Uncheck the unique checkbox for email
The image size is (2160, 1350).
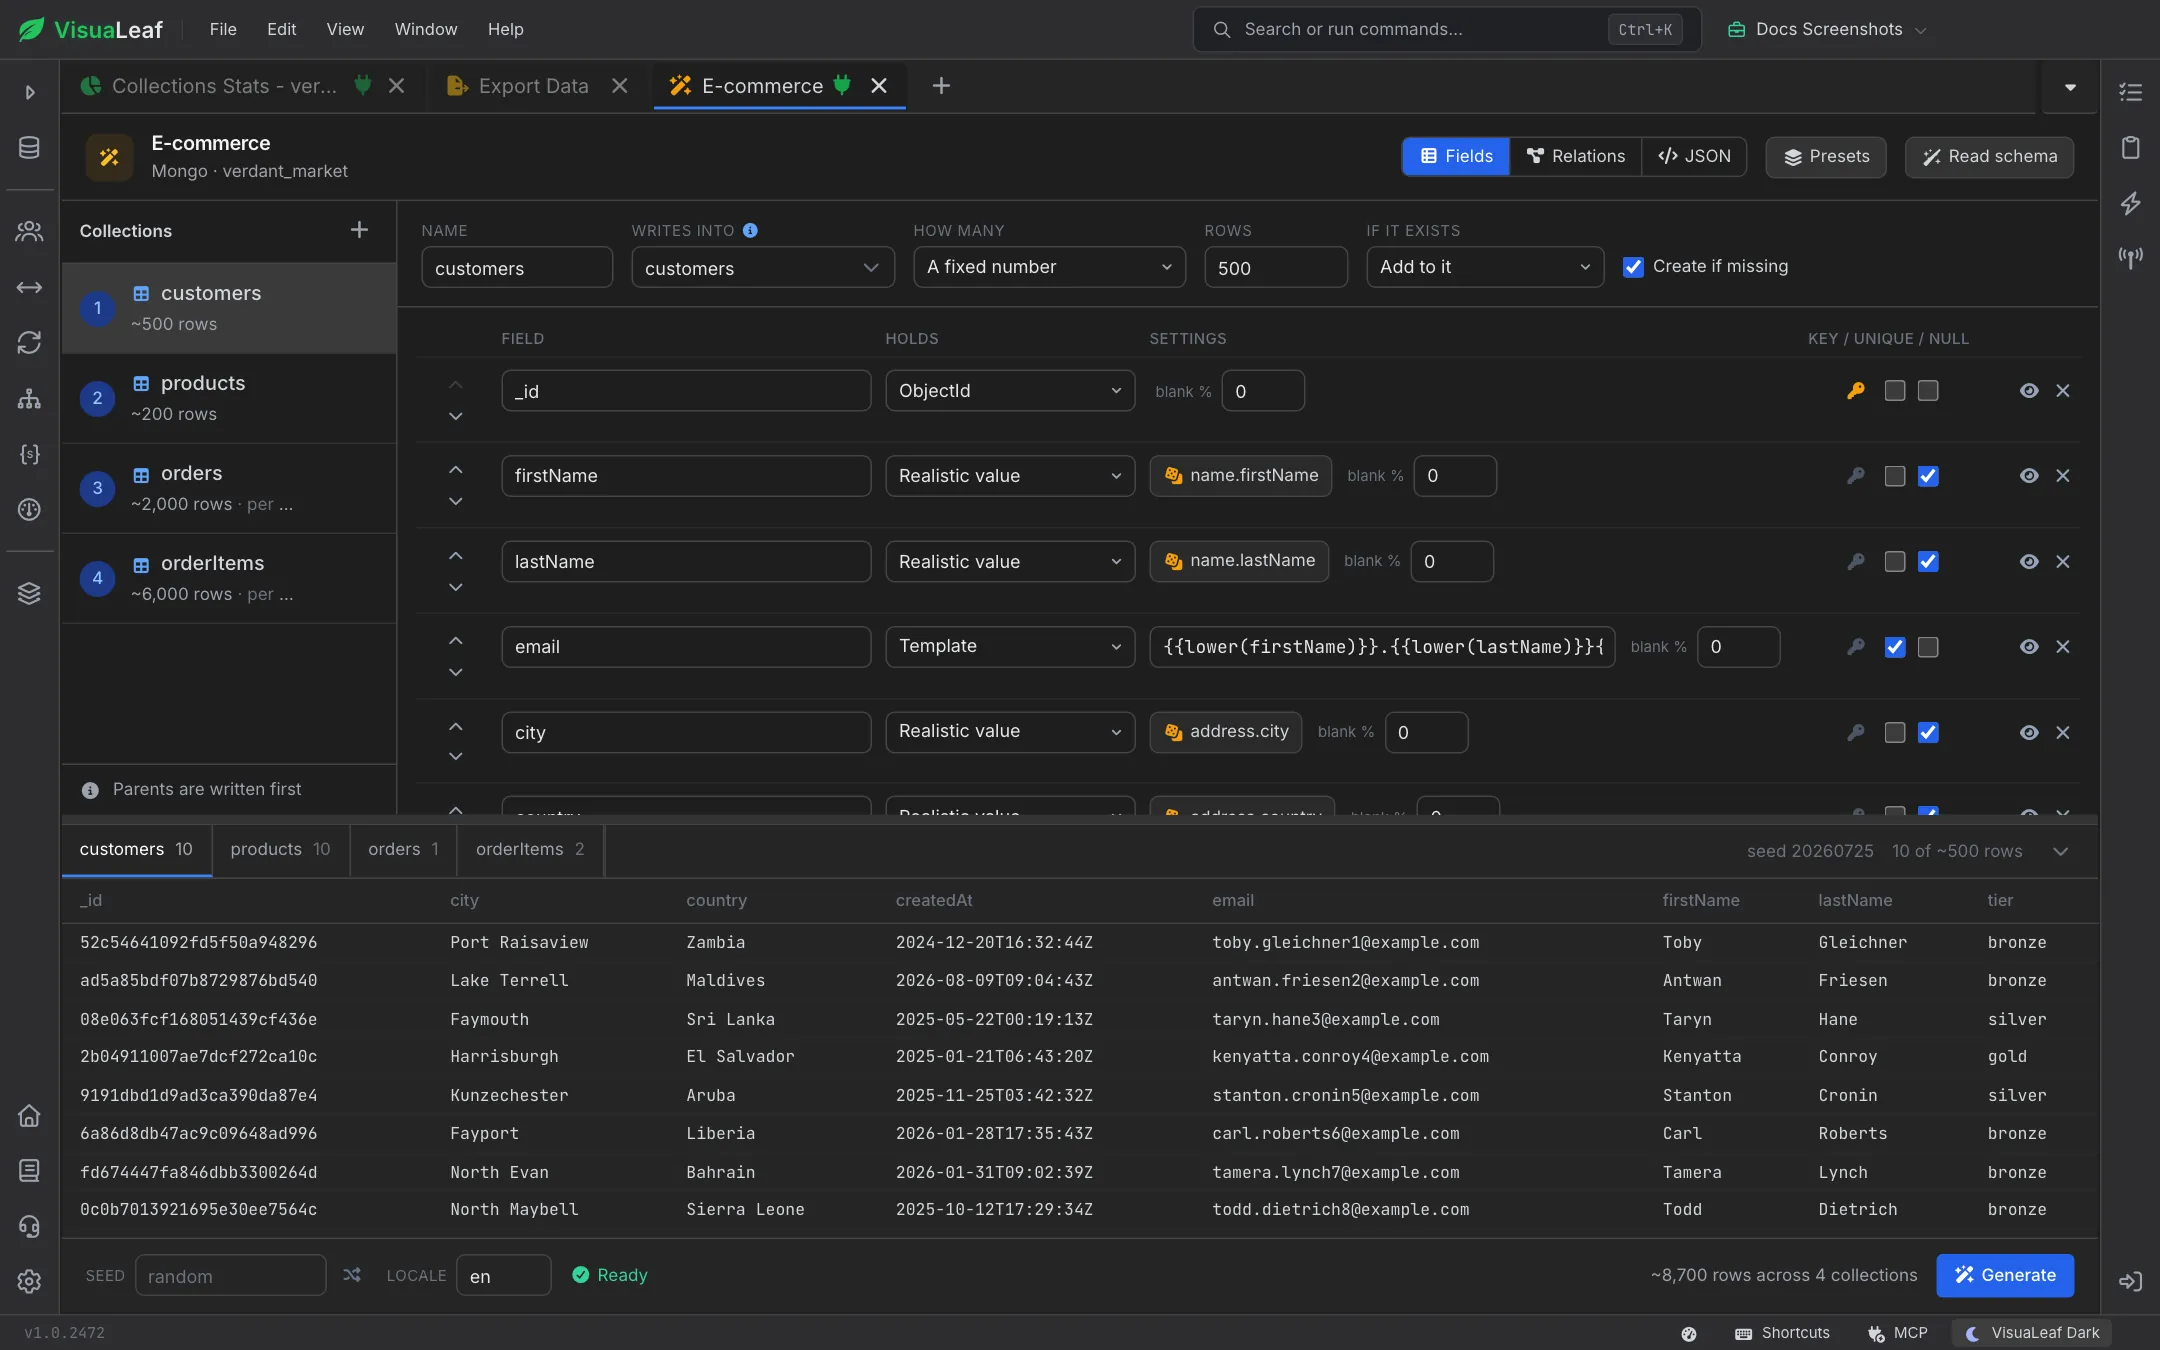(x=1895, y=647)
